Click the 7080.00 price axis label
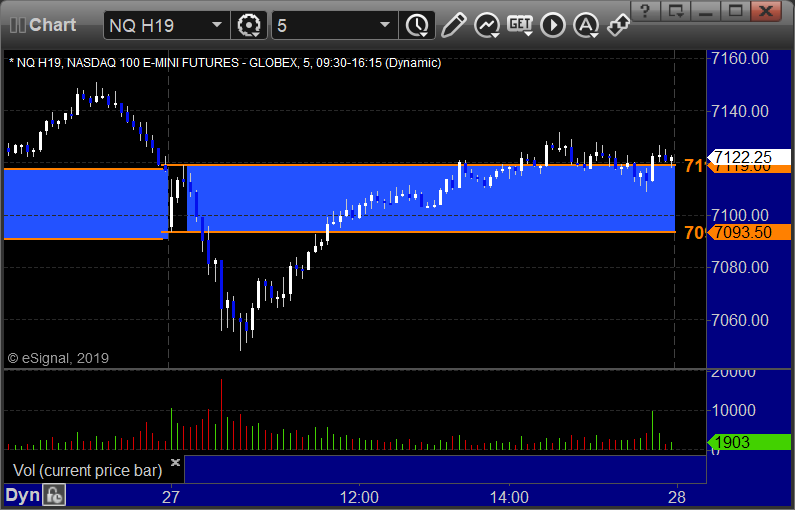 click(x=740, y=267)
